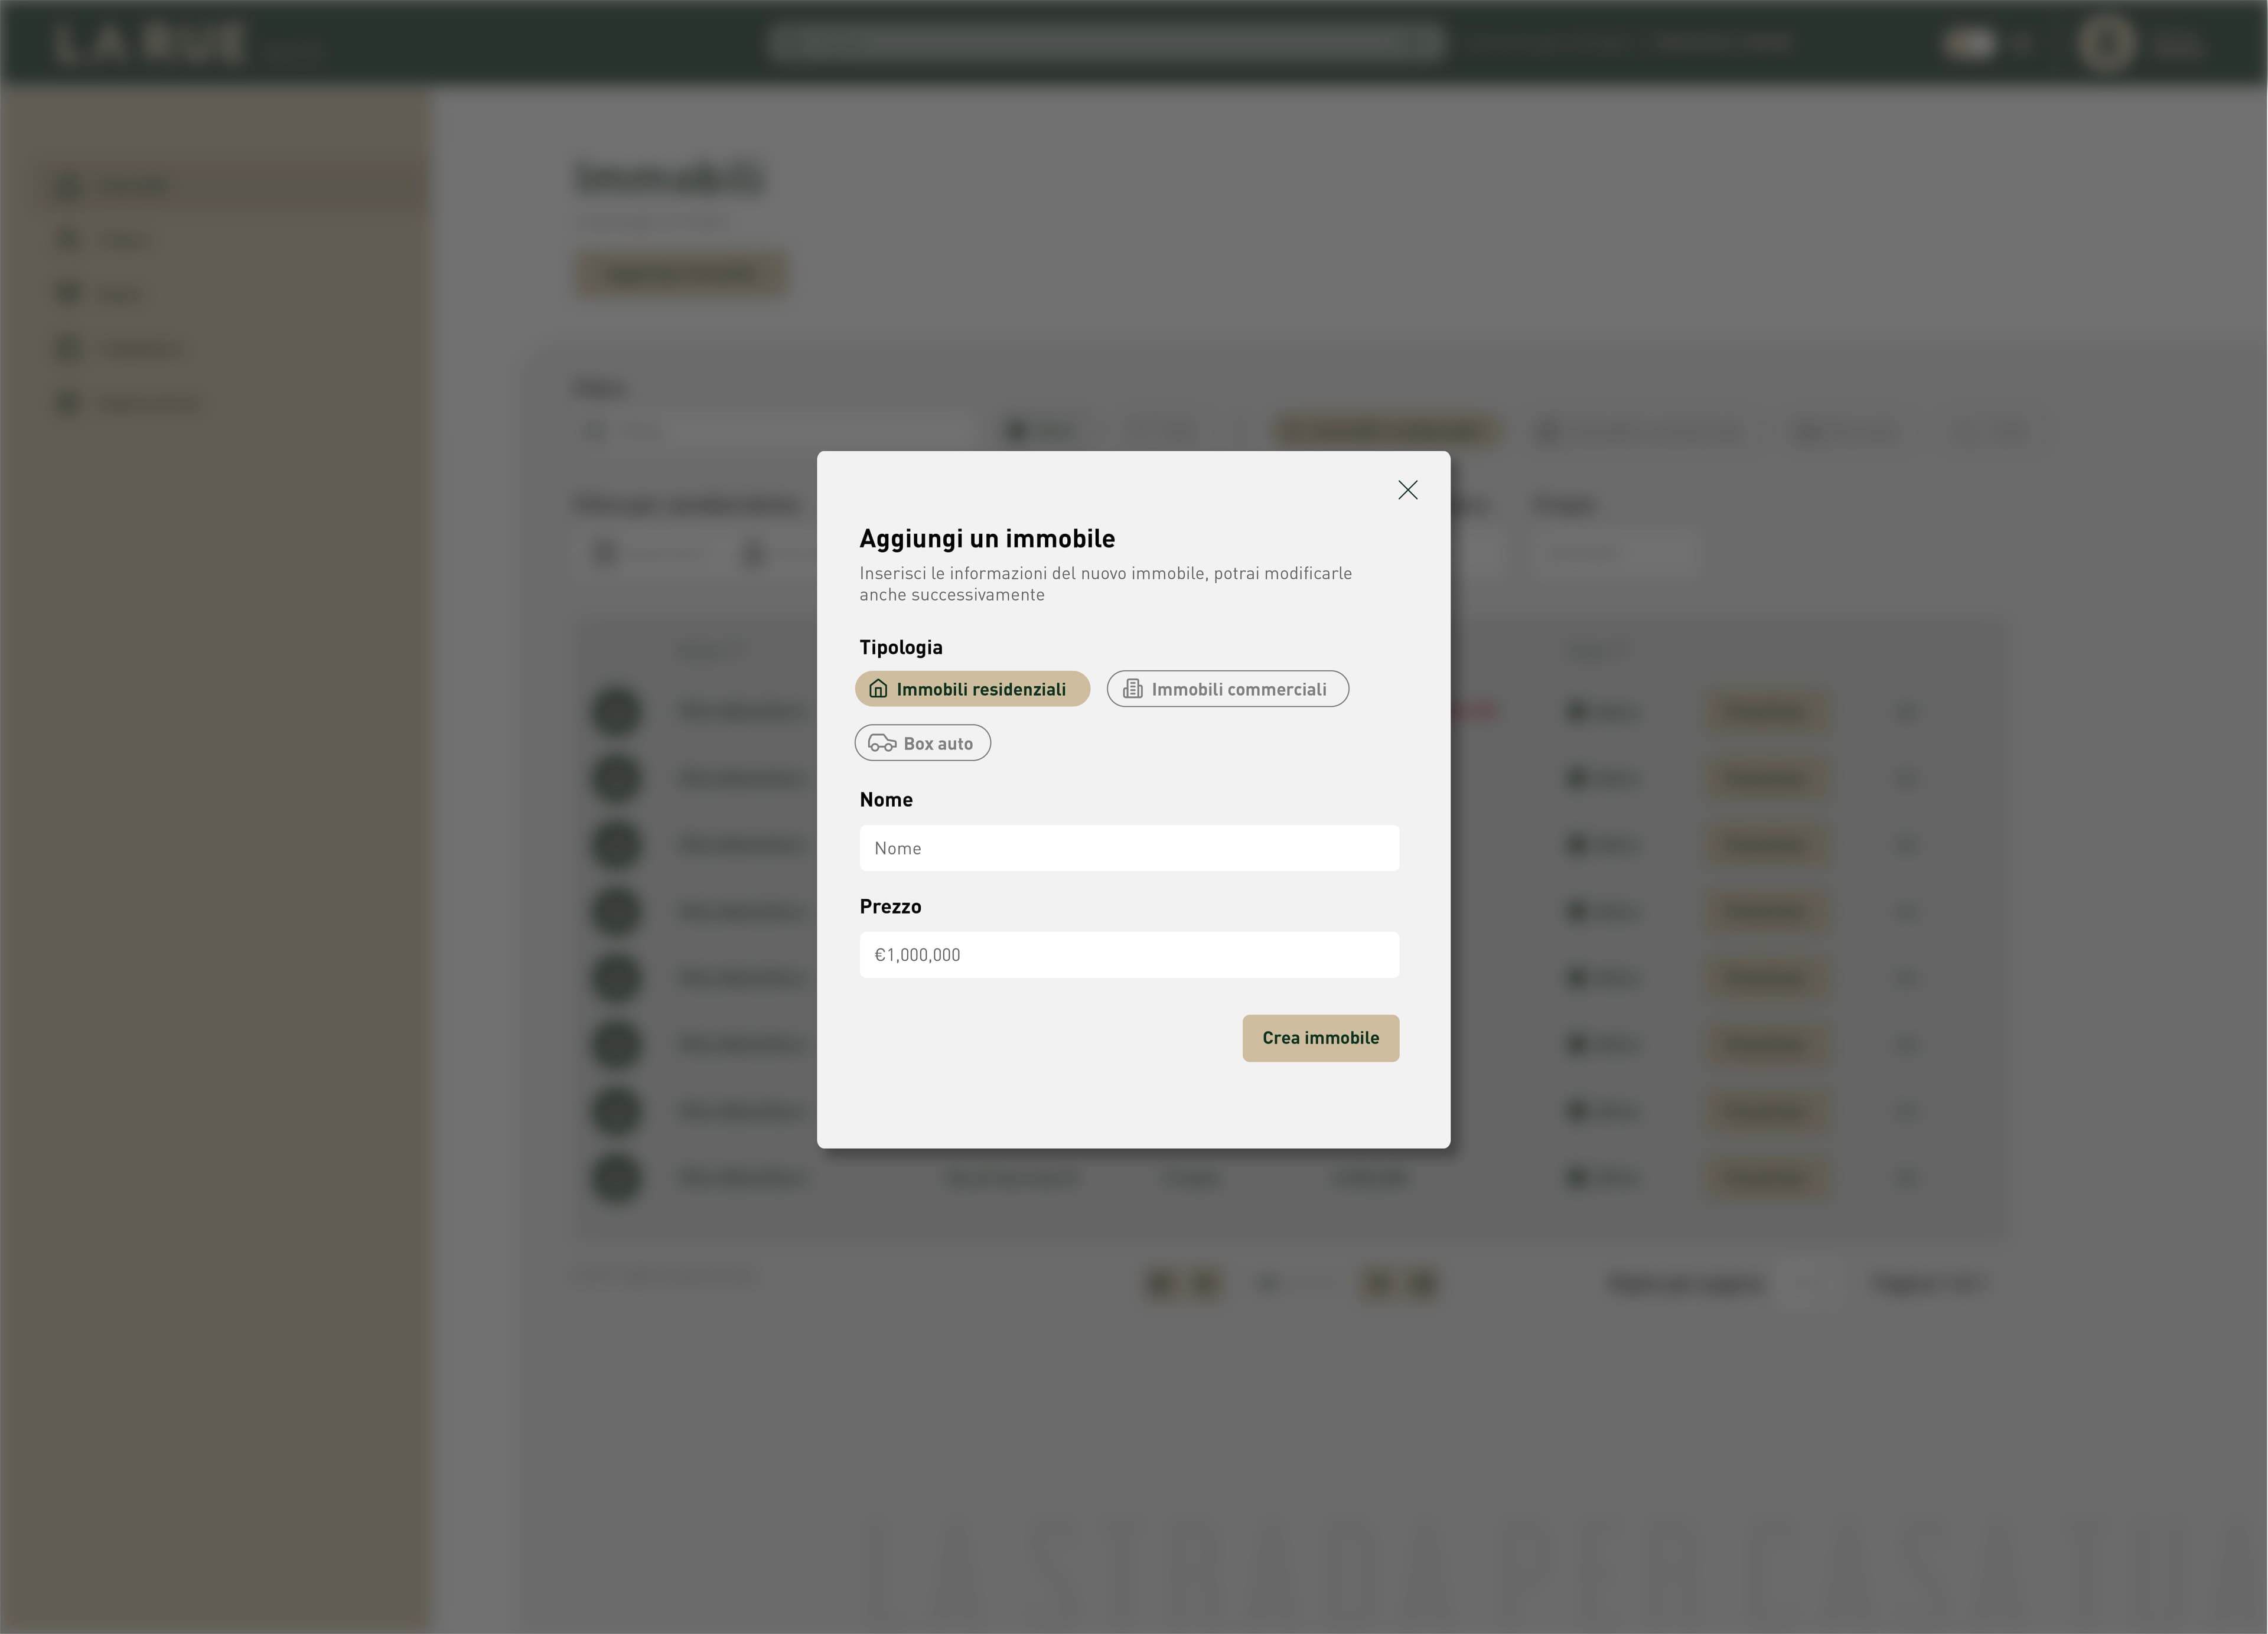Pick the Box auto type option
The image size is (2268, 1634).
coord(922,743)
